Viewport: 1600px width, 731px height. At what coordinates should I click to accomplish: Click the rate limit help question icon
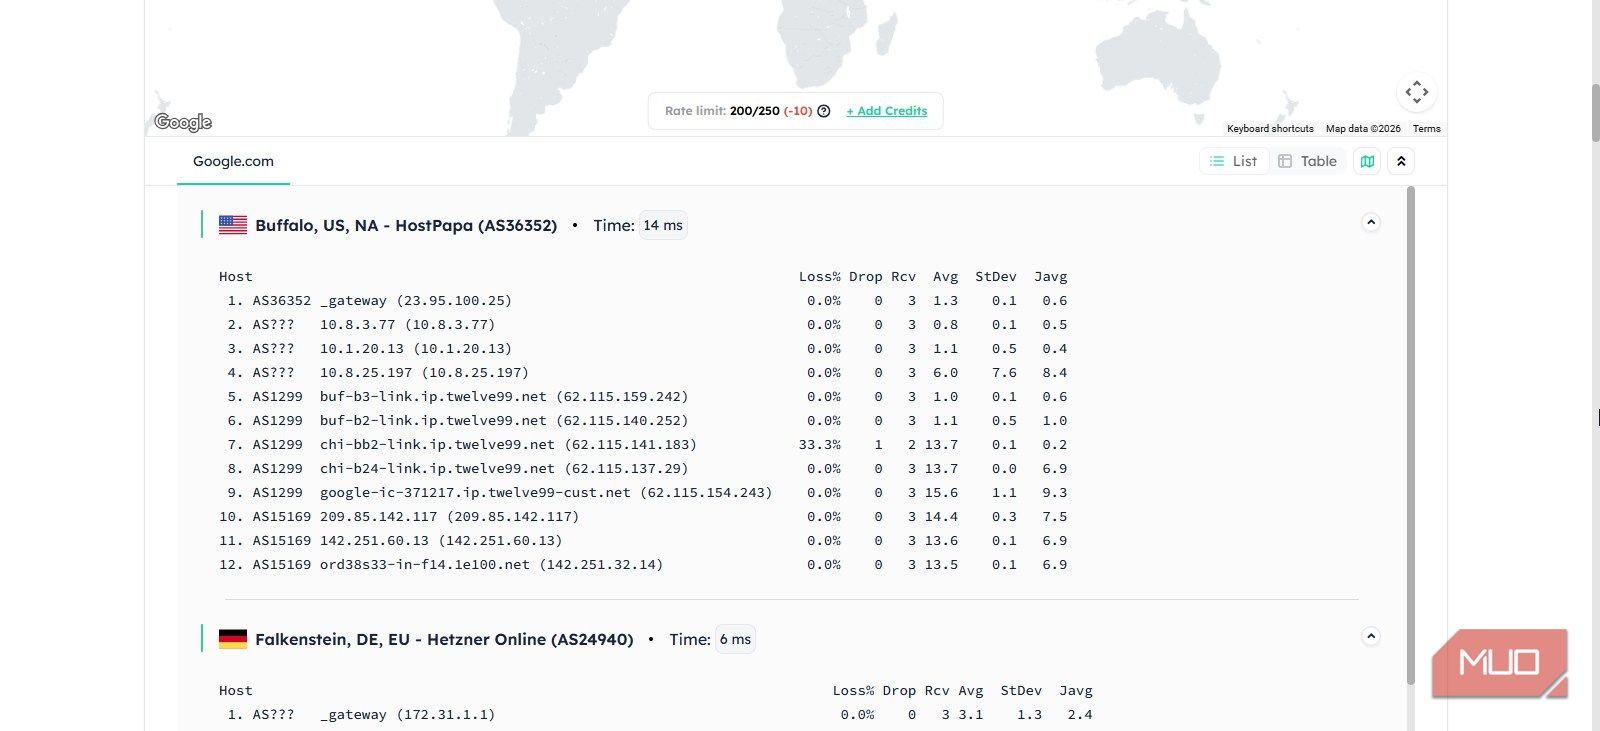[824, 111]
